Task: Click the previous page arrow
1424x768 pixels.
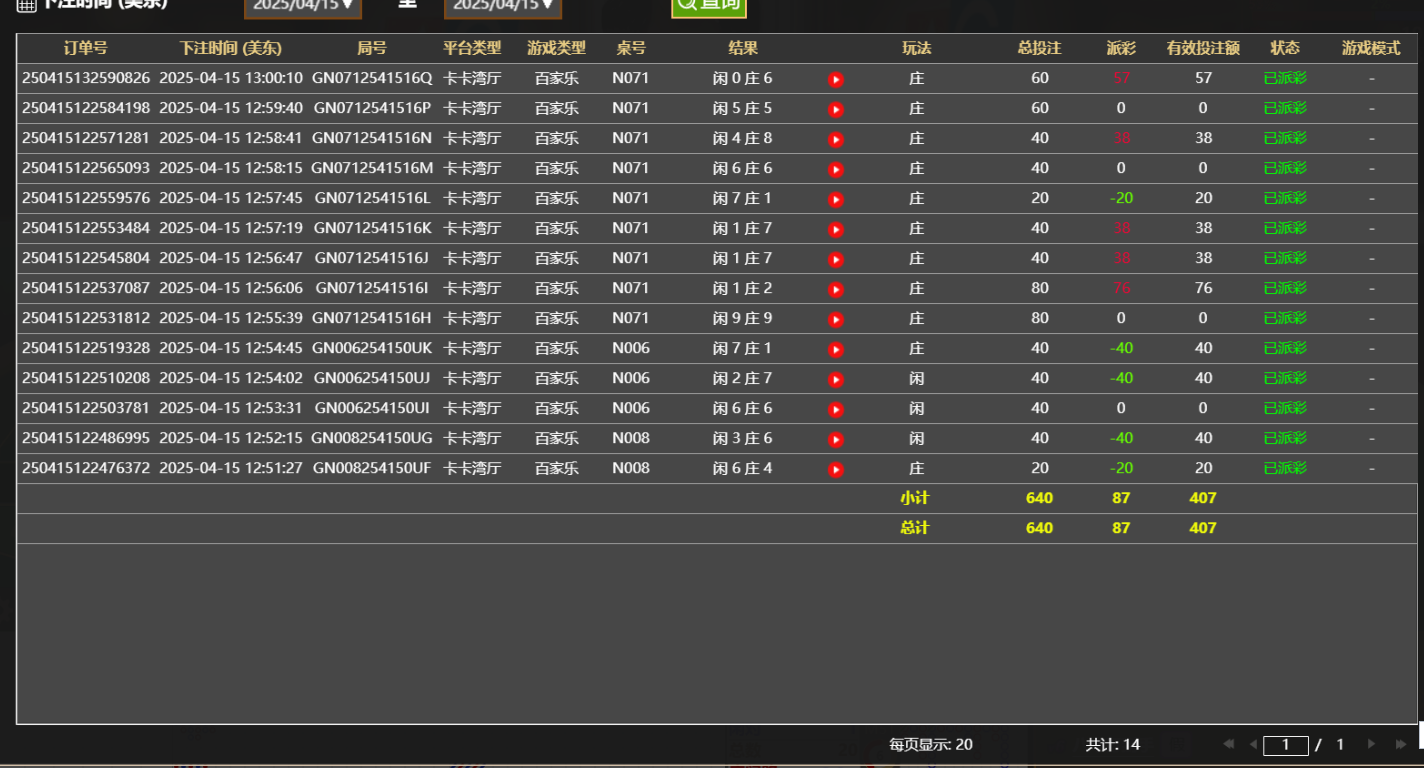Action: pyautogui.click(x=1252, y=744)
